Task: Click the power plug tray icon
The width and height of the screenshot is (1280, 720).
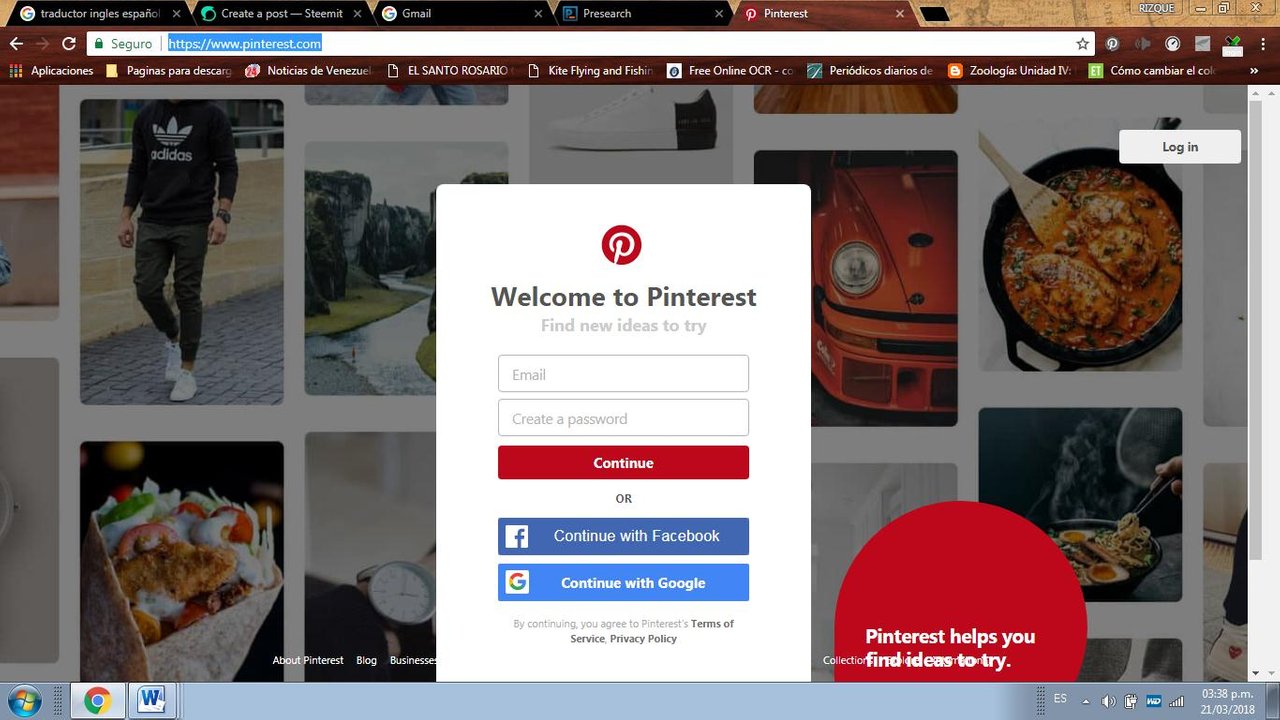Action: click(1131, 701)
